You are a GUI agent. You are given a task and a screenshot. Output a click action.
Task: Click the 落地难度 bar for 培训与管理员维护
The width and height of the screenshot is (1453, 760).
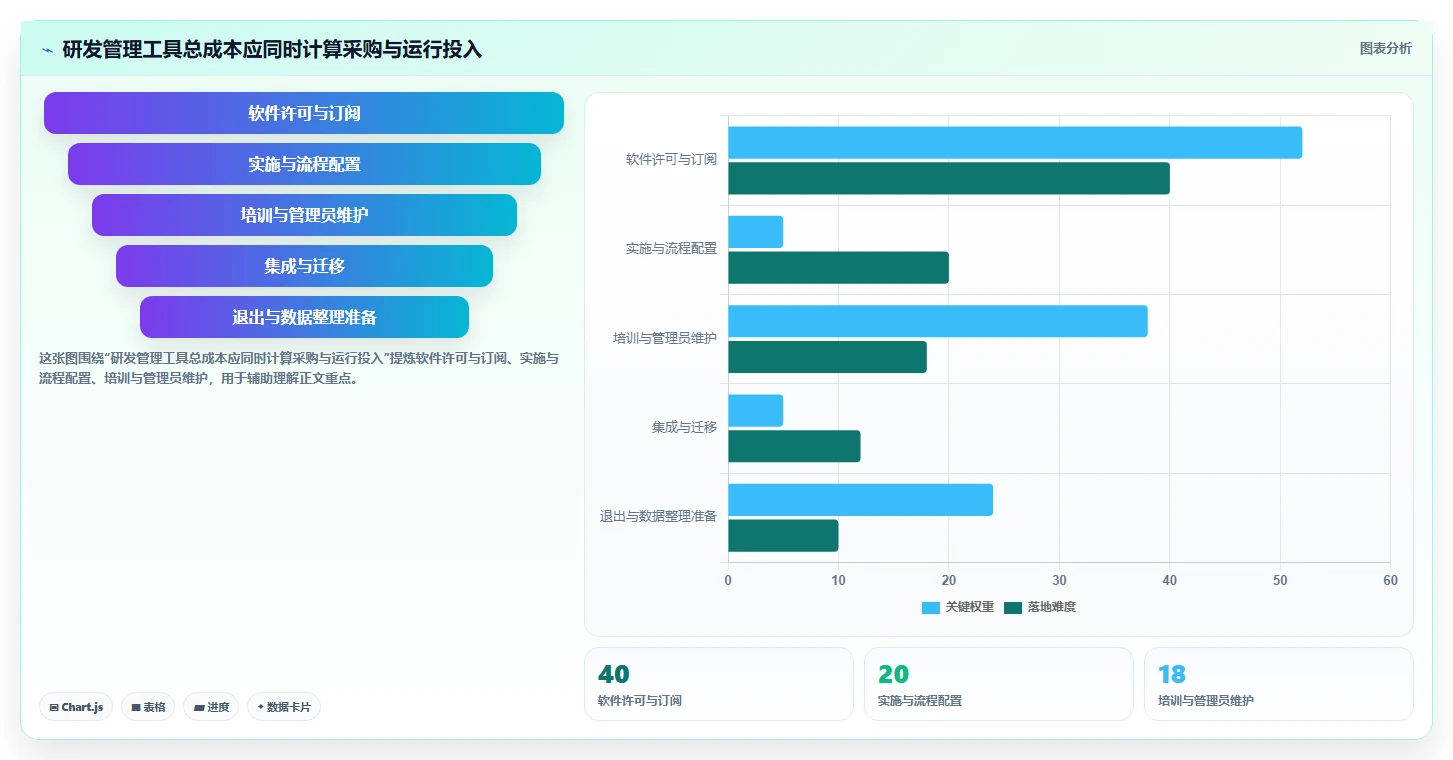(x=827, y=357)
